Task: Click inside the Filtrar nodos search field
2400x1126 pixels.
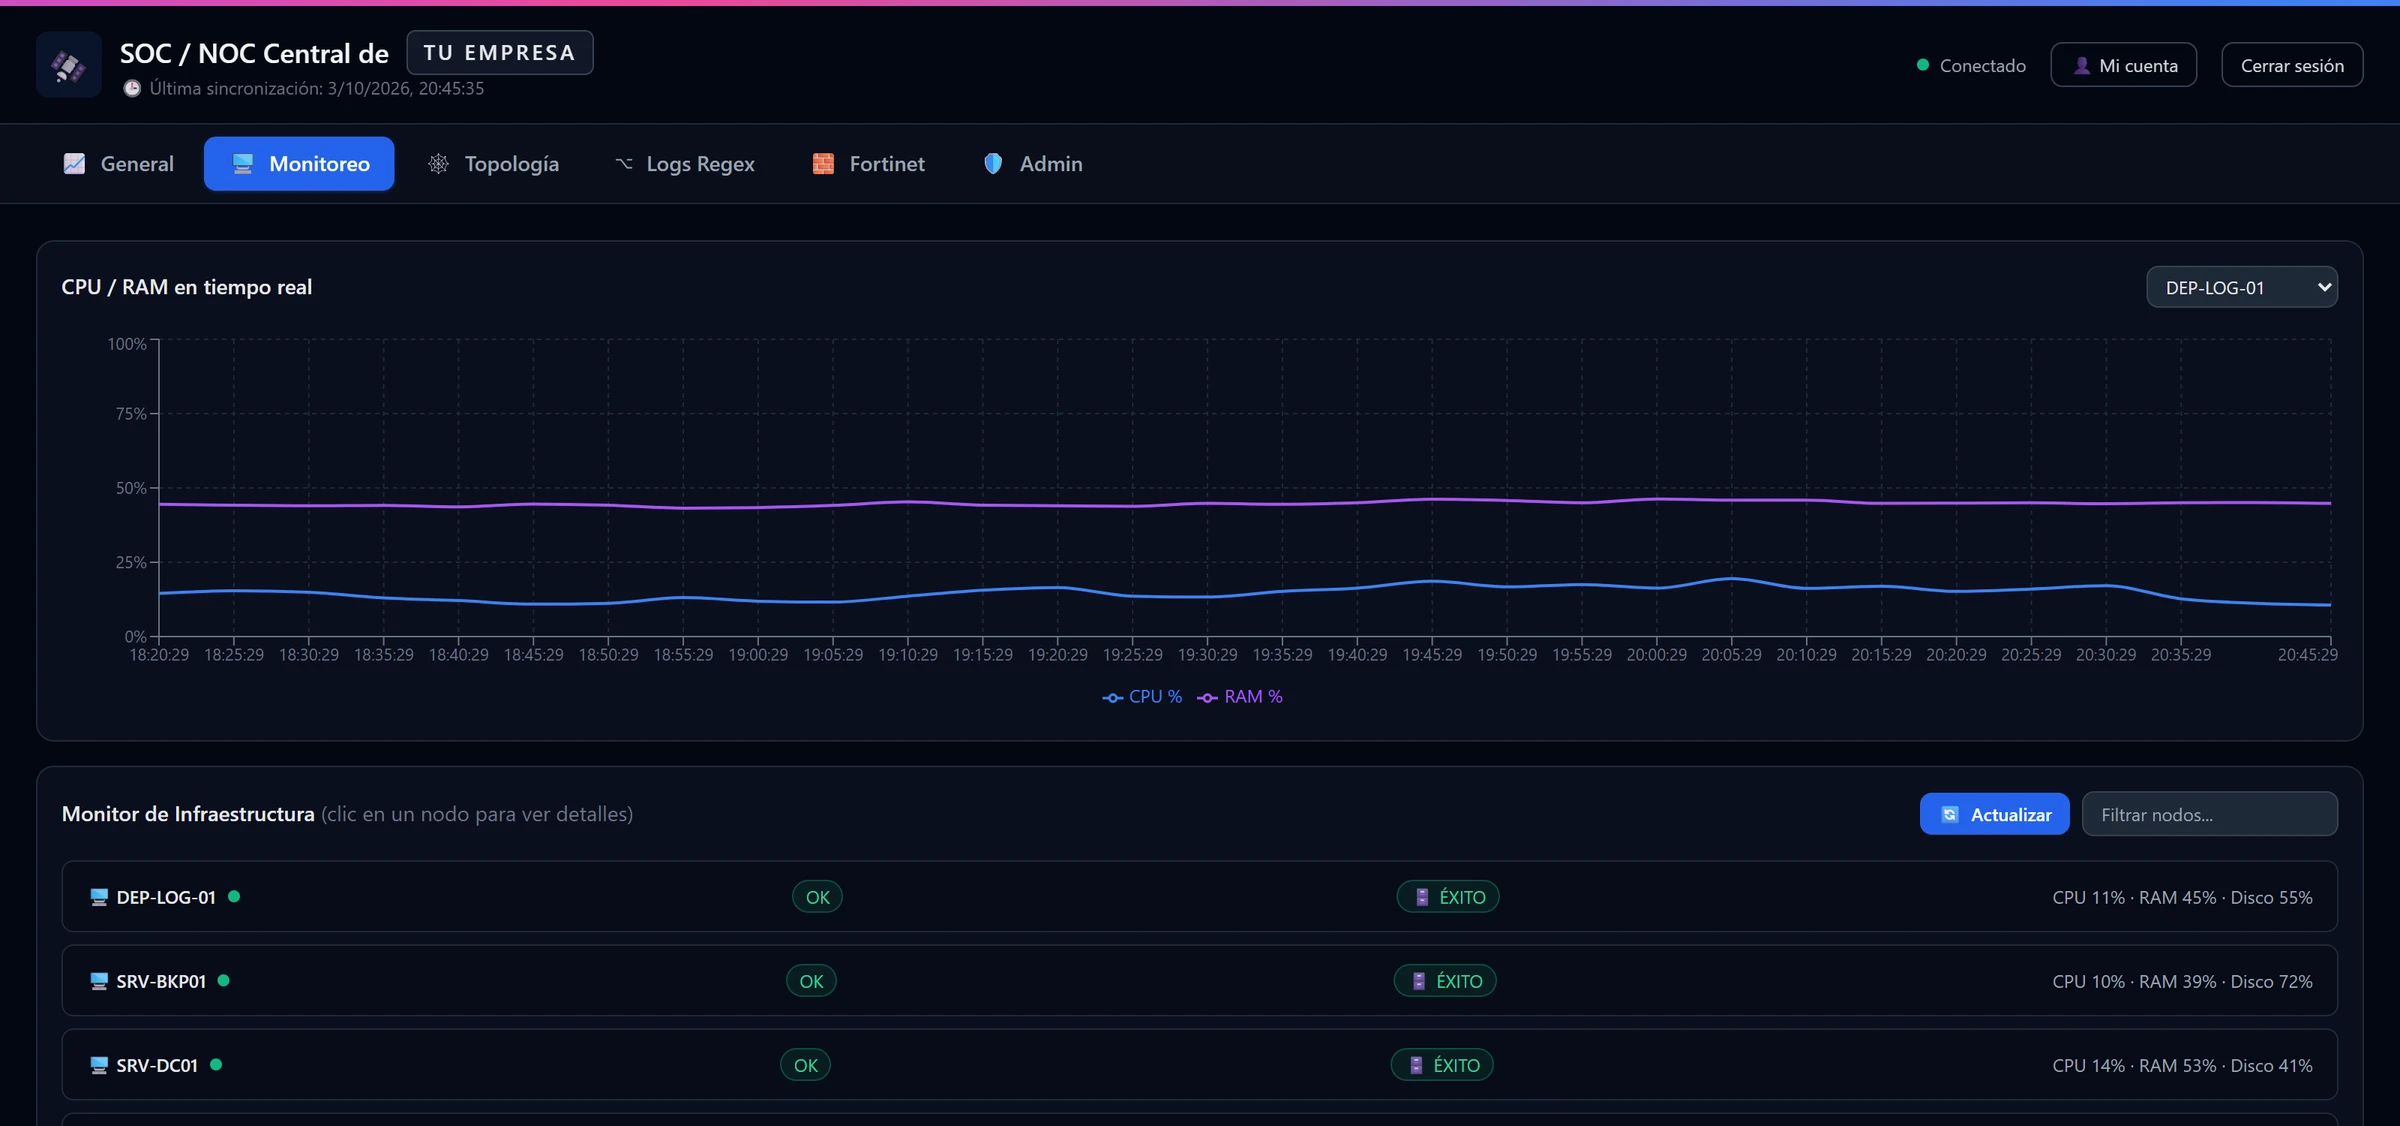Action: click(x=2209, y=815)
